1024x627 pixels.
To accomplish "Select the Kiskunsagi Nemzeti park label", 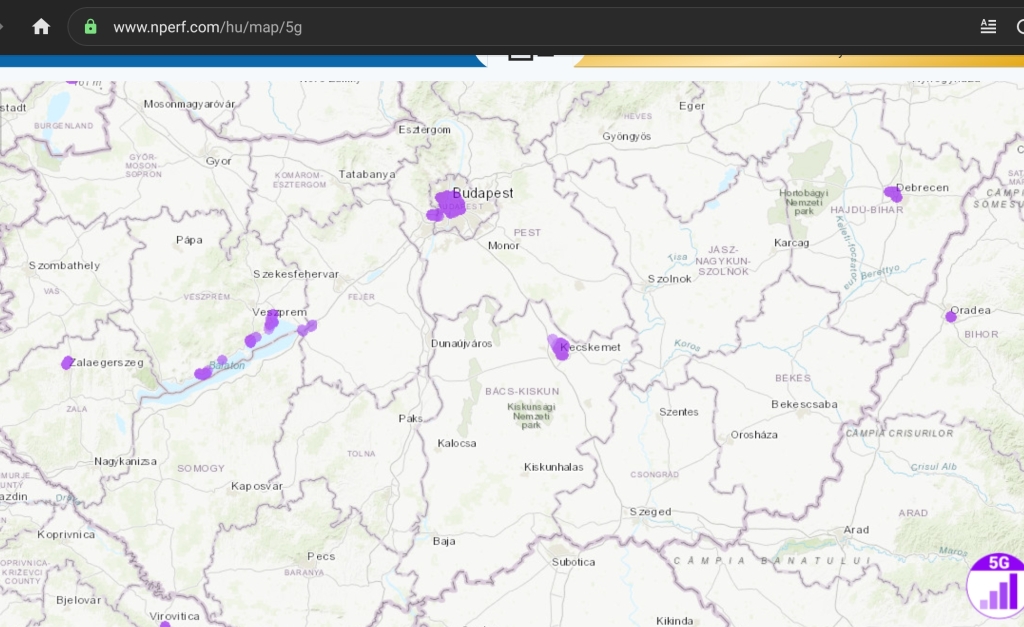I will click(x=530, y=415).
